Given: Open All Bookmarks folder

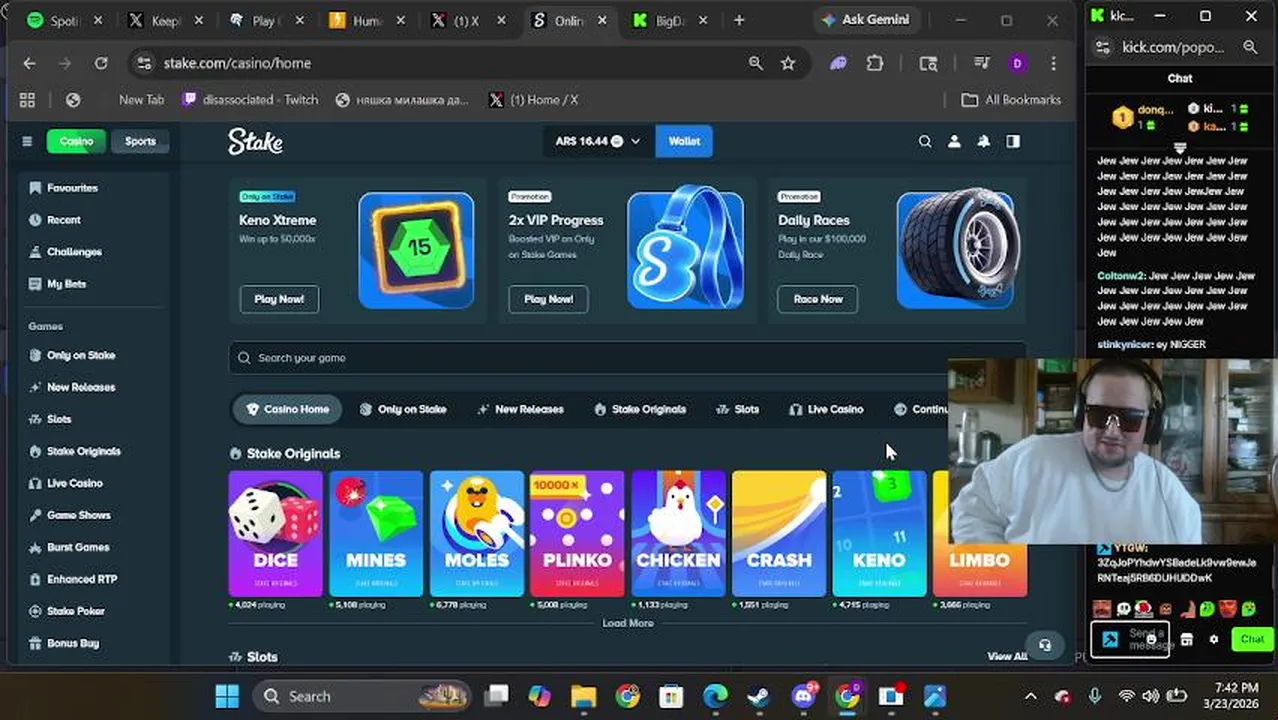Looking at the screenshot, I should (1011, 100).
